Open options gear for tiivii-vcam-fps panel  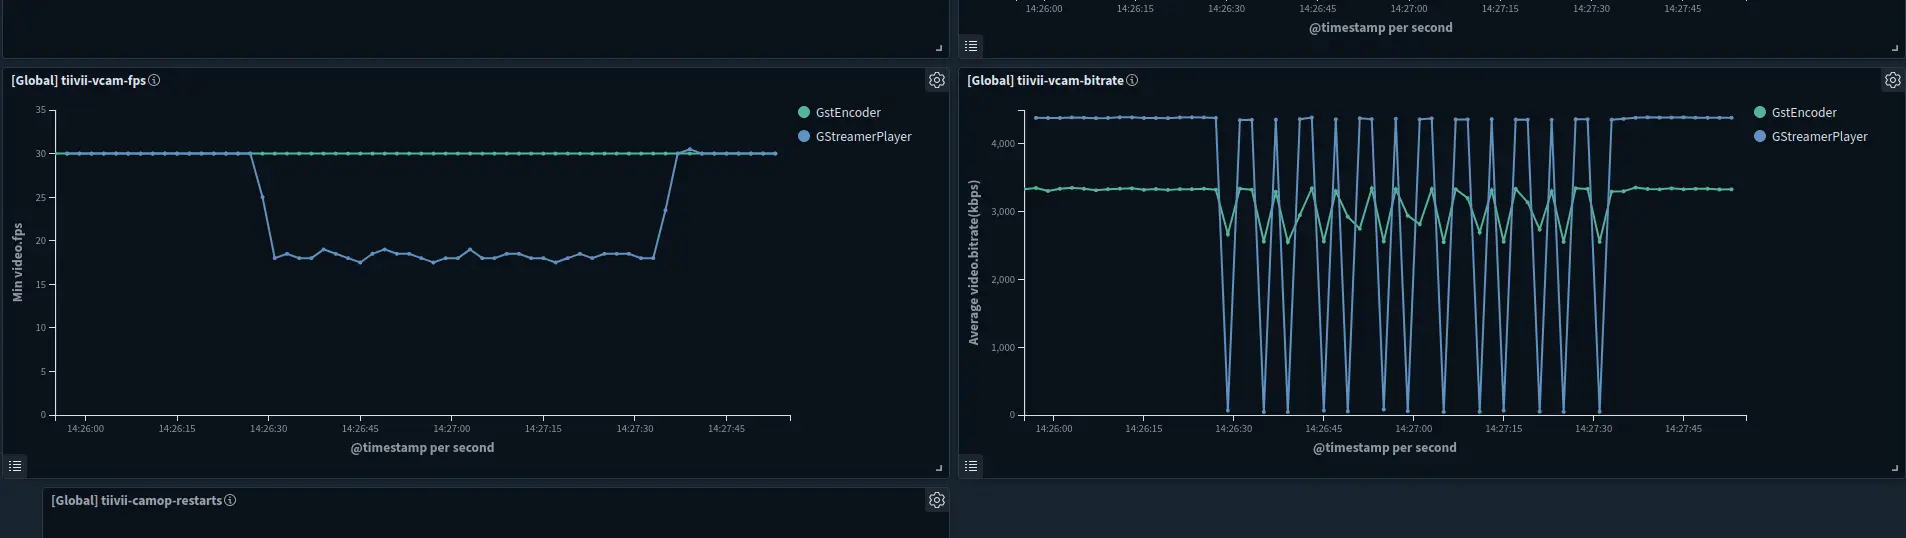936,80
